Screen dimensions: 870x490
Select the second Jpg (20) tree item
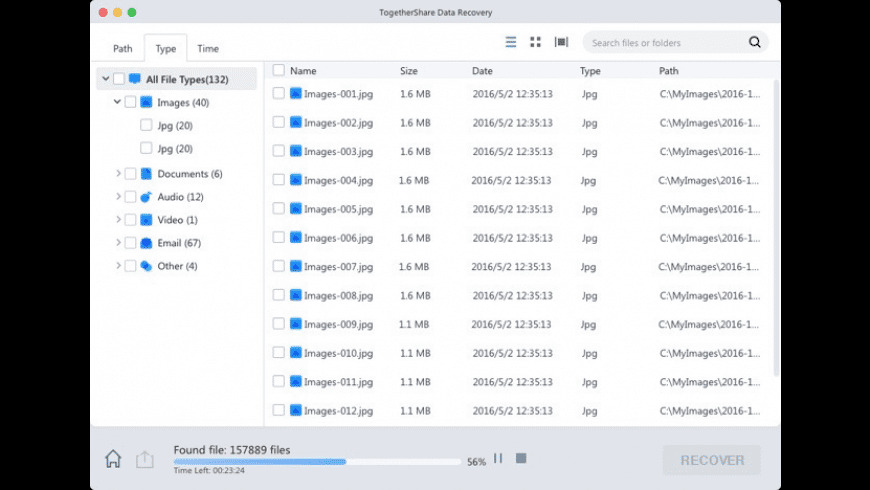175,148
